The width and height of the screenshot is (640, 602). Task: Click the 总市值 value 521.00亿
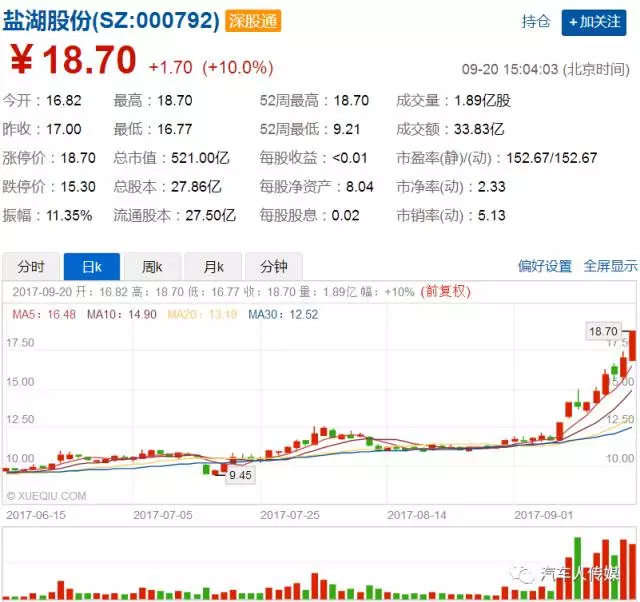tap(200, 158)
